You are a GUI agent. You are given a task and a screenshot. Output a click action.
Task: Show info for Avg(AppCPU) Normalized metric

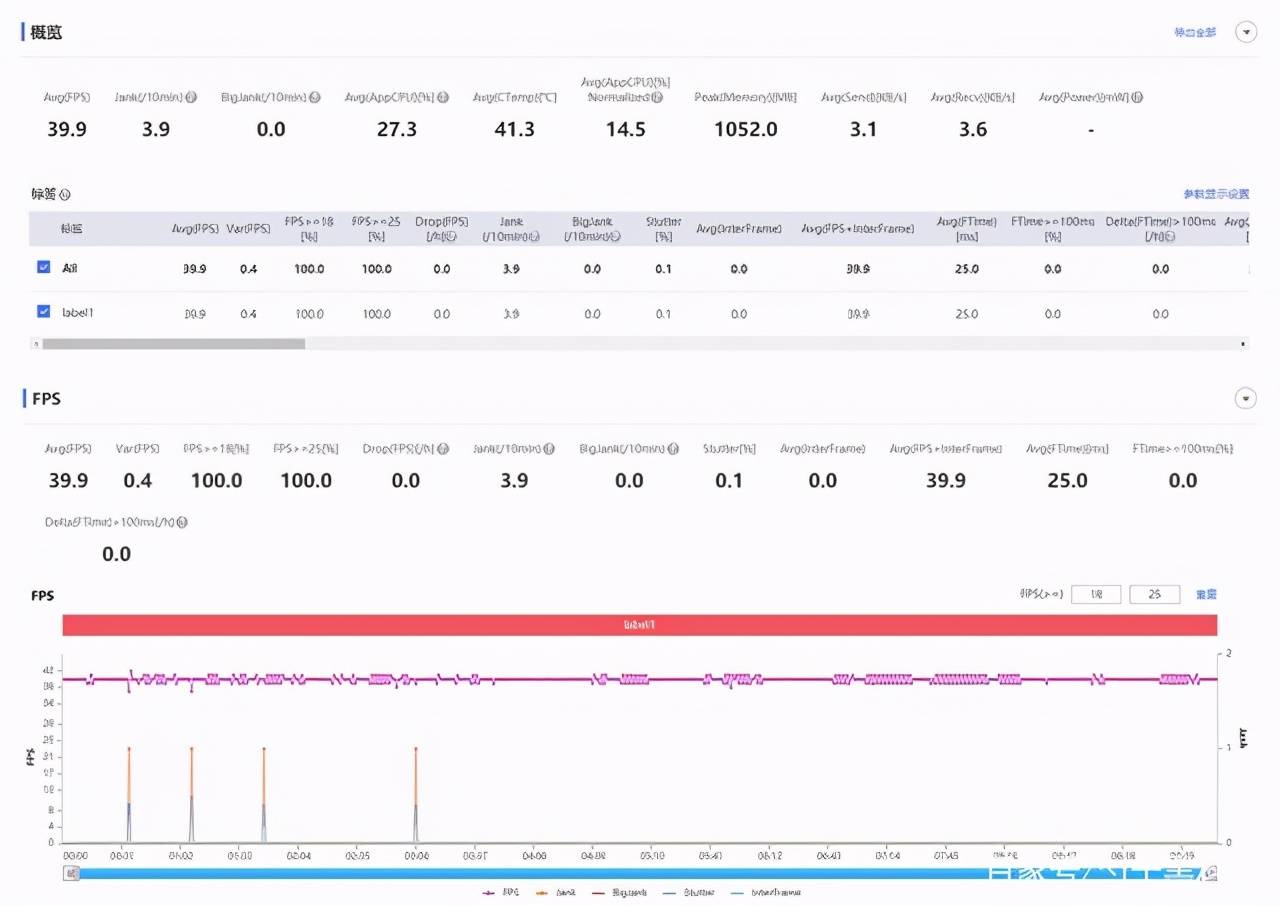657,97
